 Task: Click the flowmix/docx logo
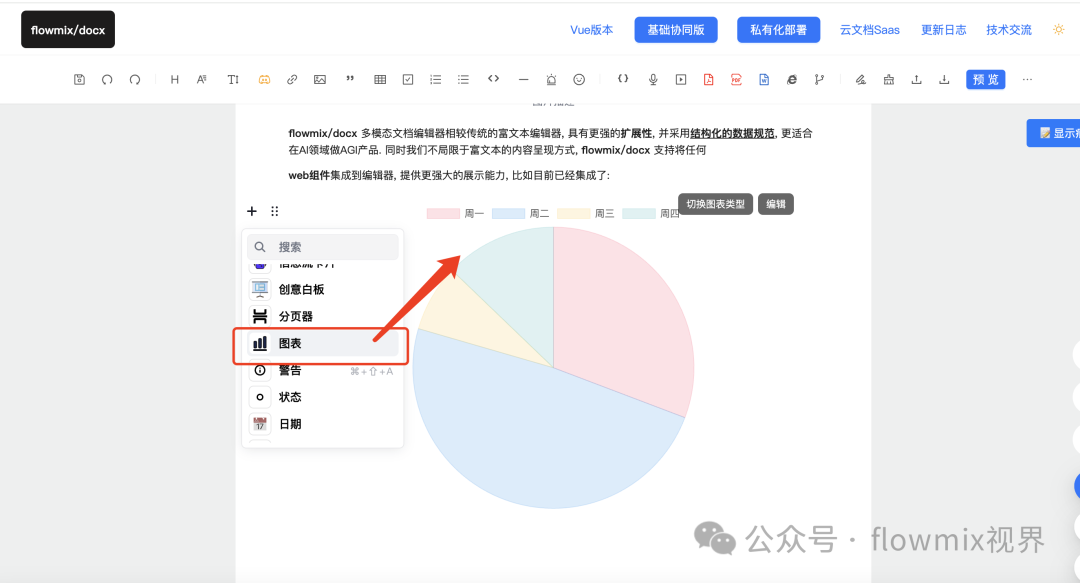click(68, 30)
